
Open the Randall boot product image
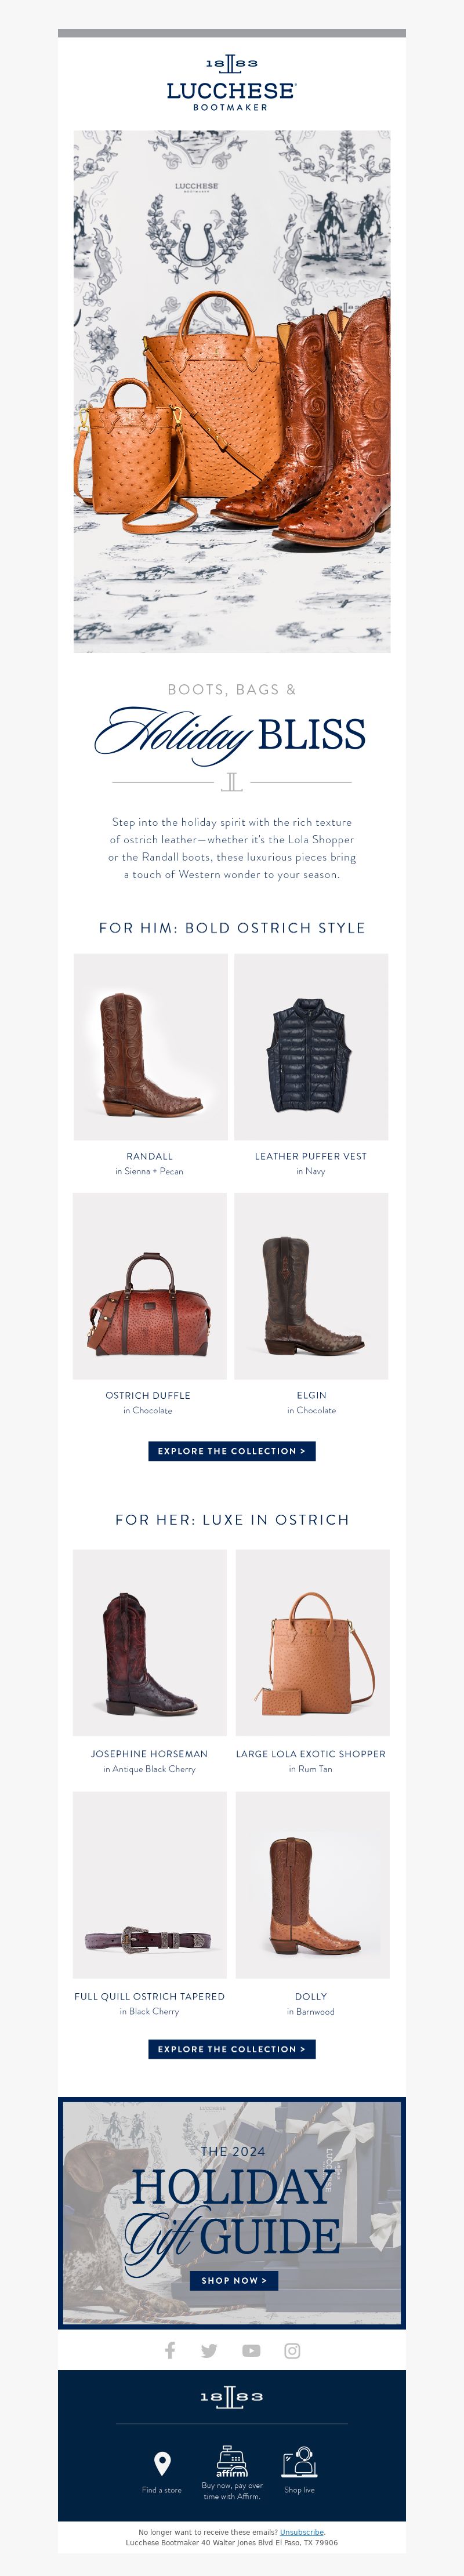(151, 1047)
